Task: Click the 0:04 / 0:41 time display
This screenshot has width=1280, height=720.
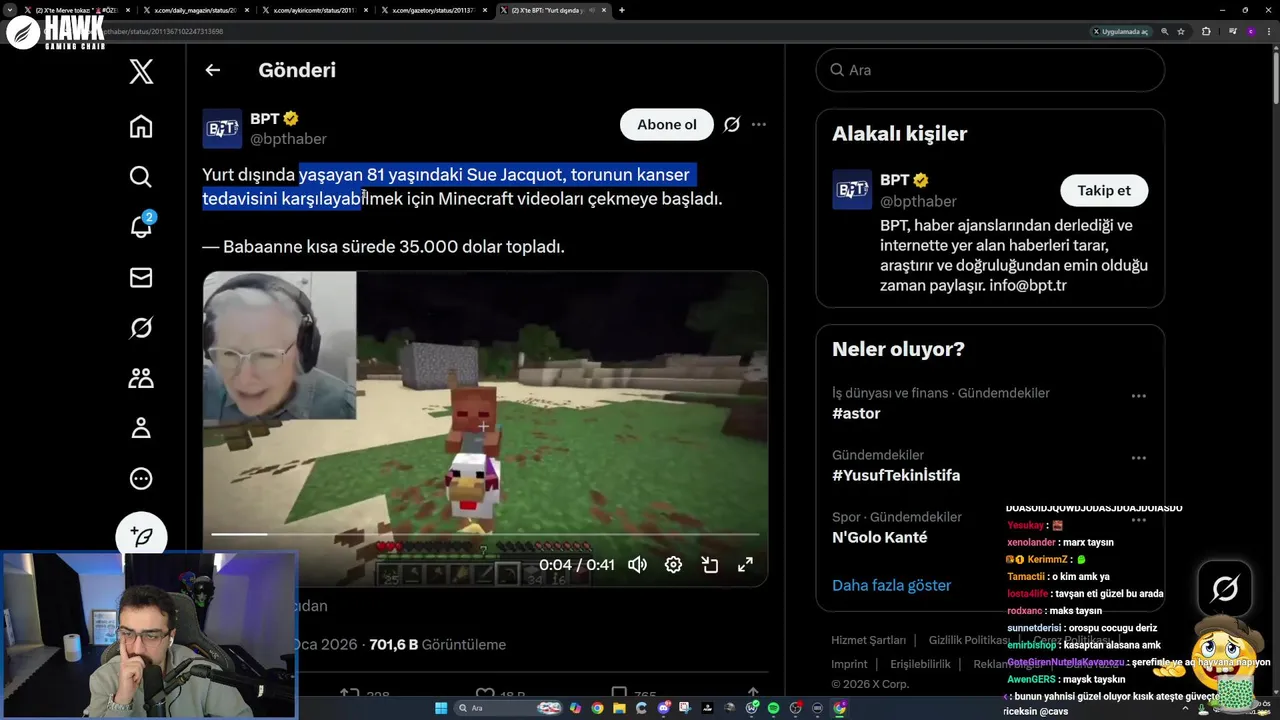Action: point(577,565)
